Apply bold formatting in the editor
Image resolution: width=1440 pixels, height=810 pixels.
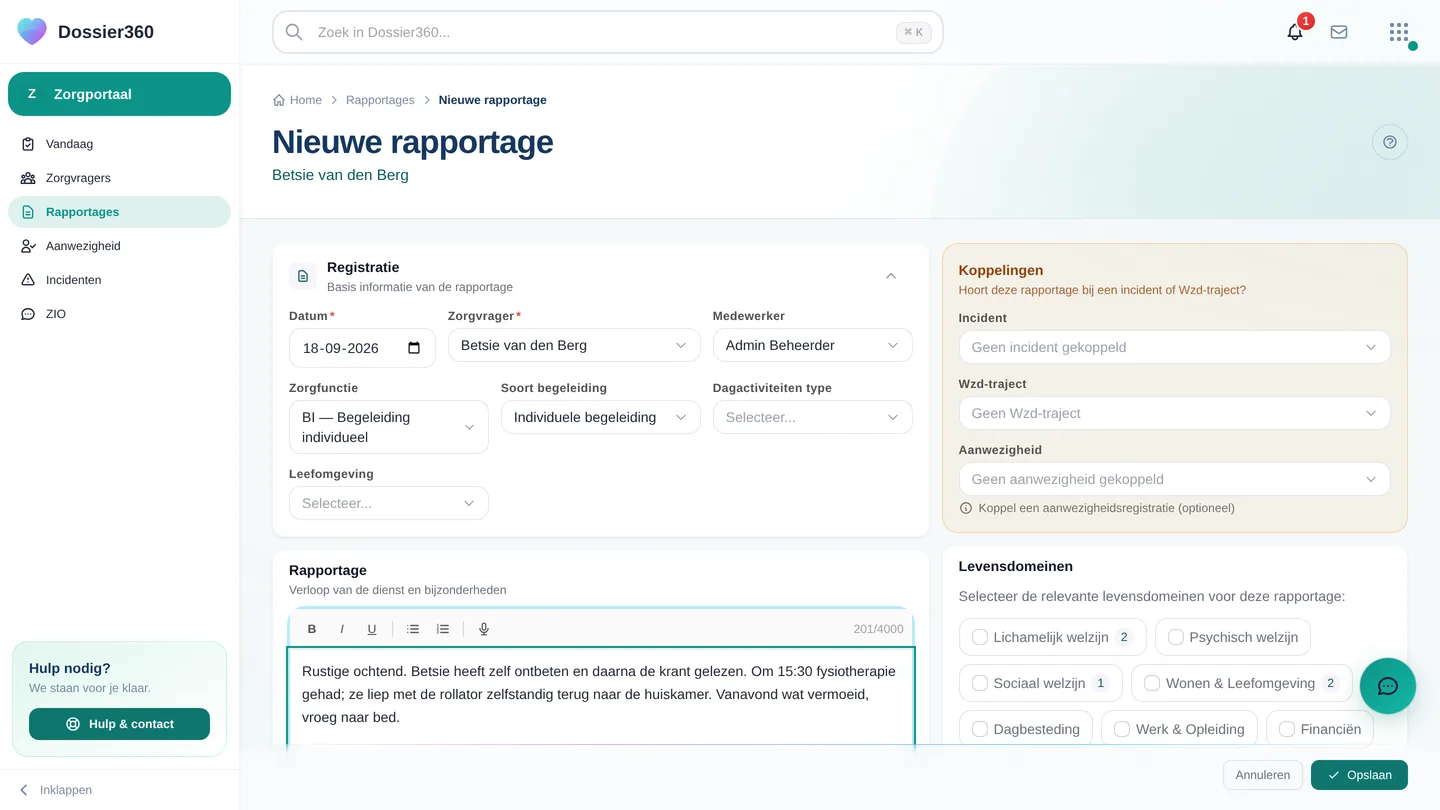tap(312, 629)
